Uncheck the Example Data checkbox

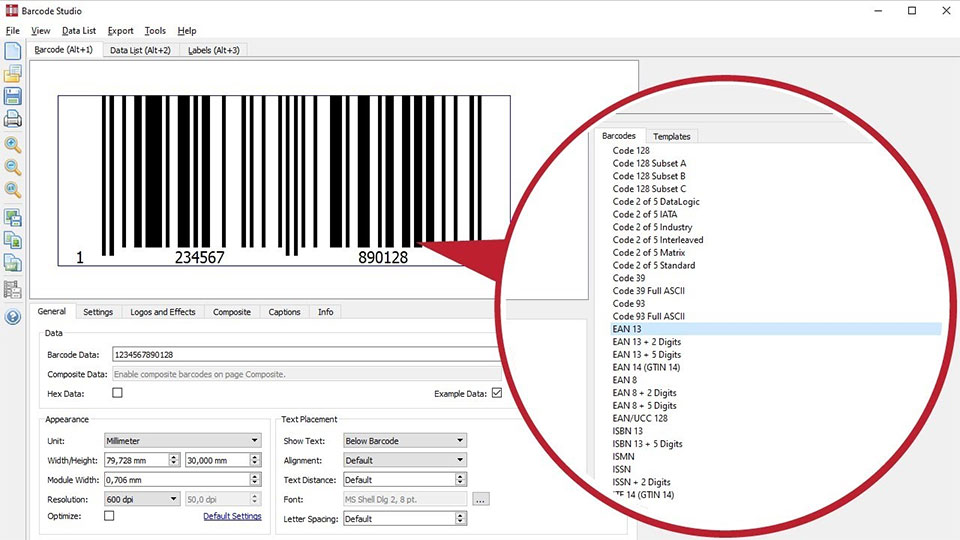click(497, 393)
